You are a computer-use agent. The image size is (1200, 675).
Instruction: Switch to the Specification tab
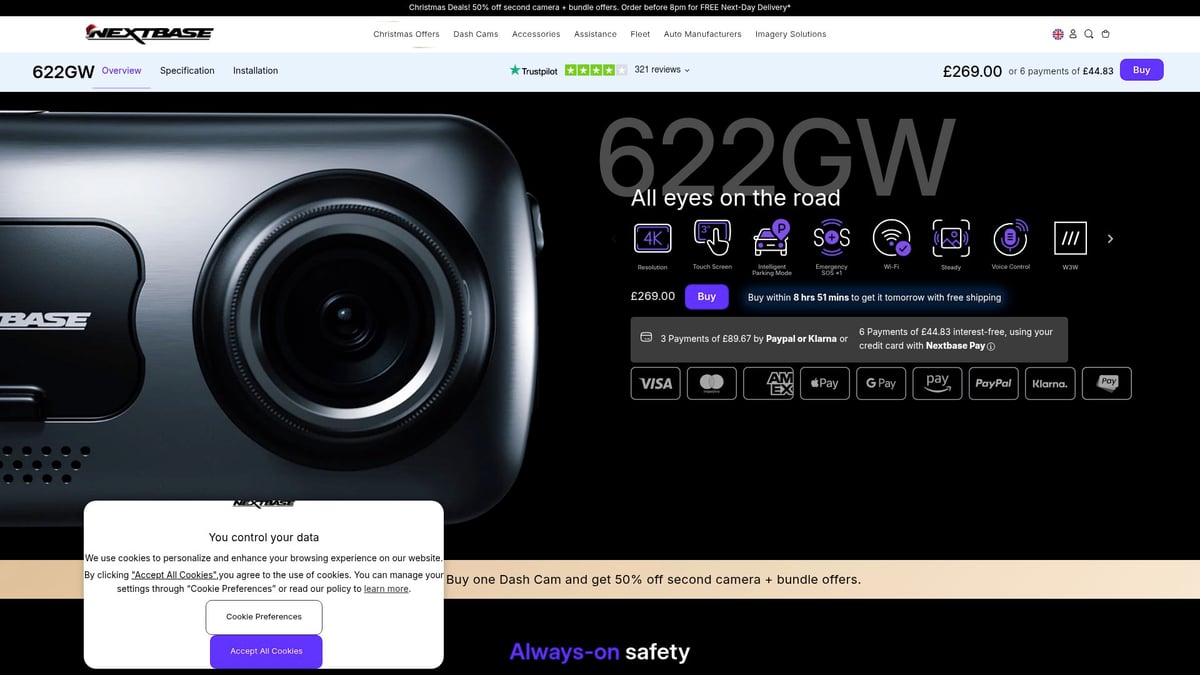click(x=186, y=70)
